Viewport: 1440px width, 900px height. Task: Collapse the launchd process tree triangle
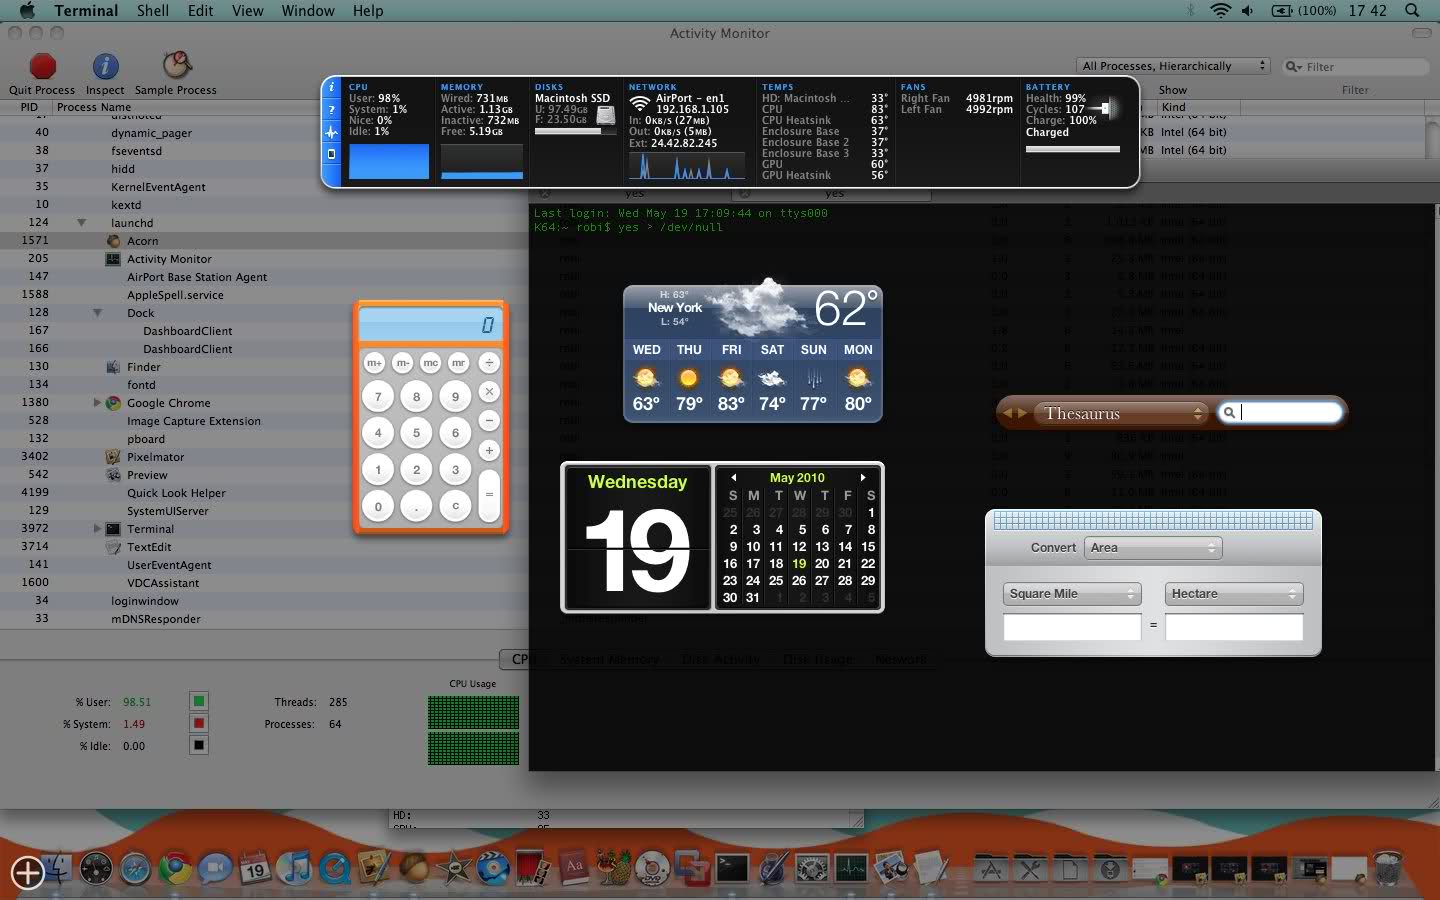click(x=82, y=223)
